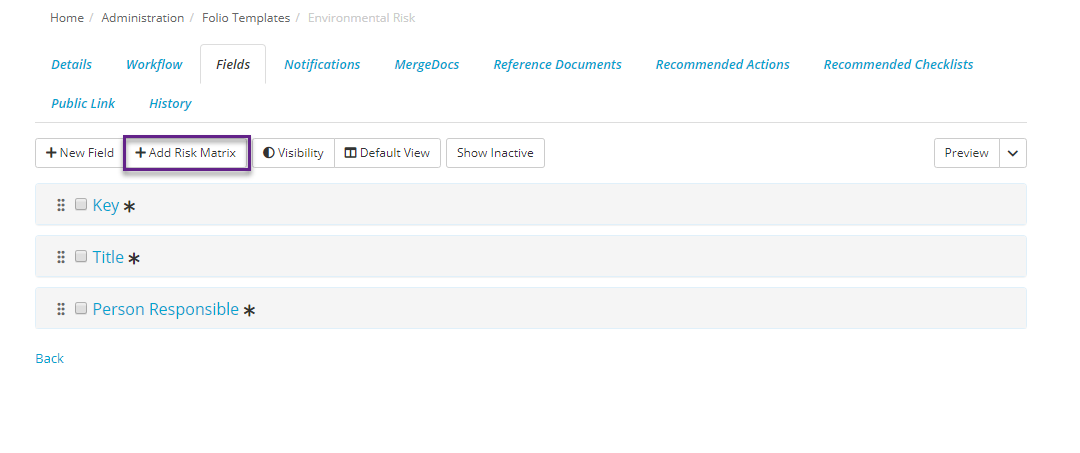Open the Notifications tab

click(x=322, y=64)
